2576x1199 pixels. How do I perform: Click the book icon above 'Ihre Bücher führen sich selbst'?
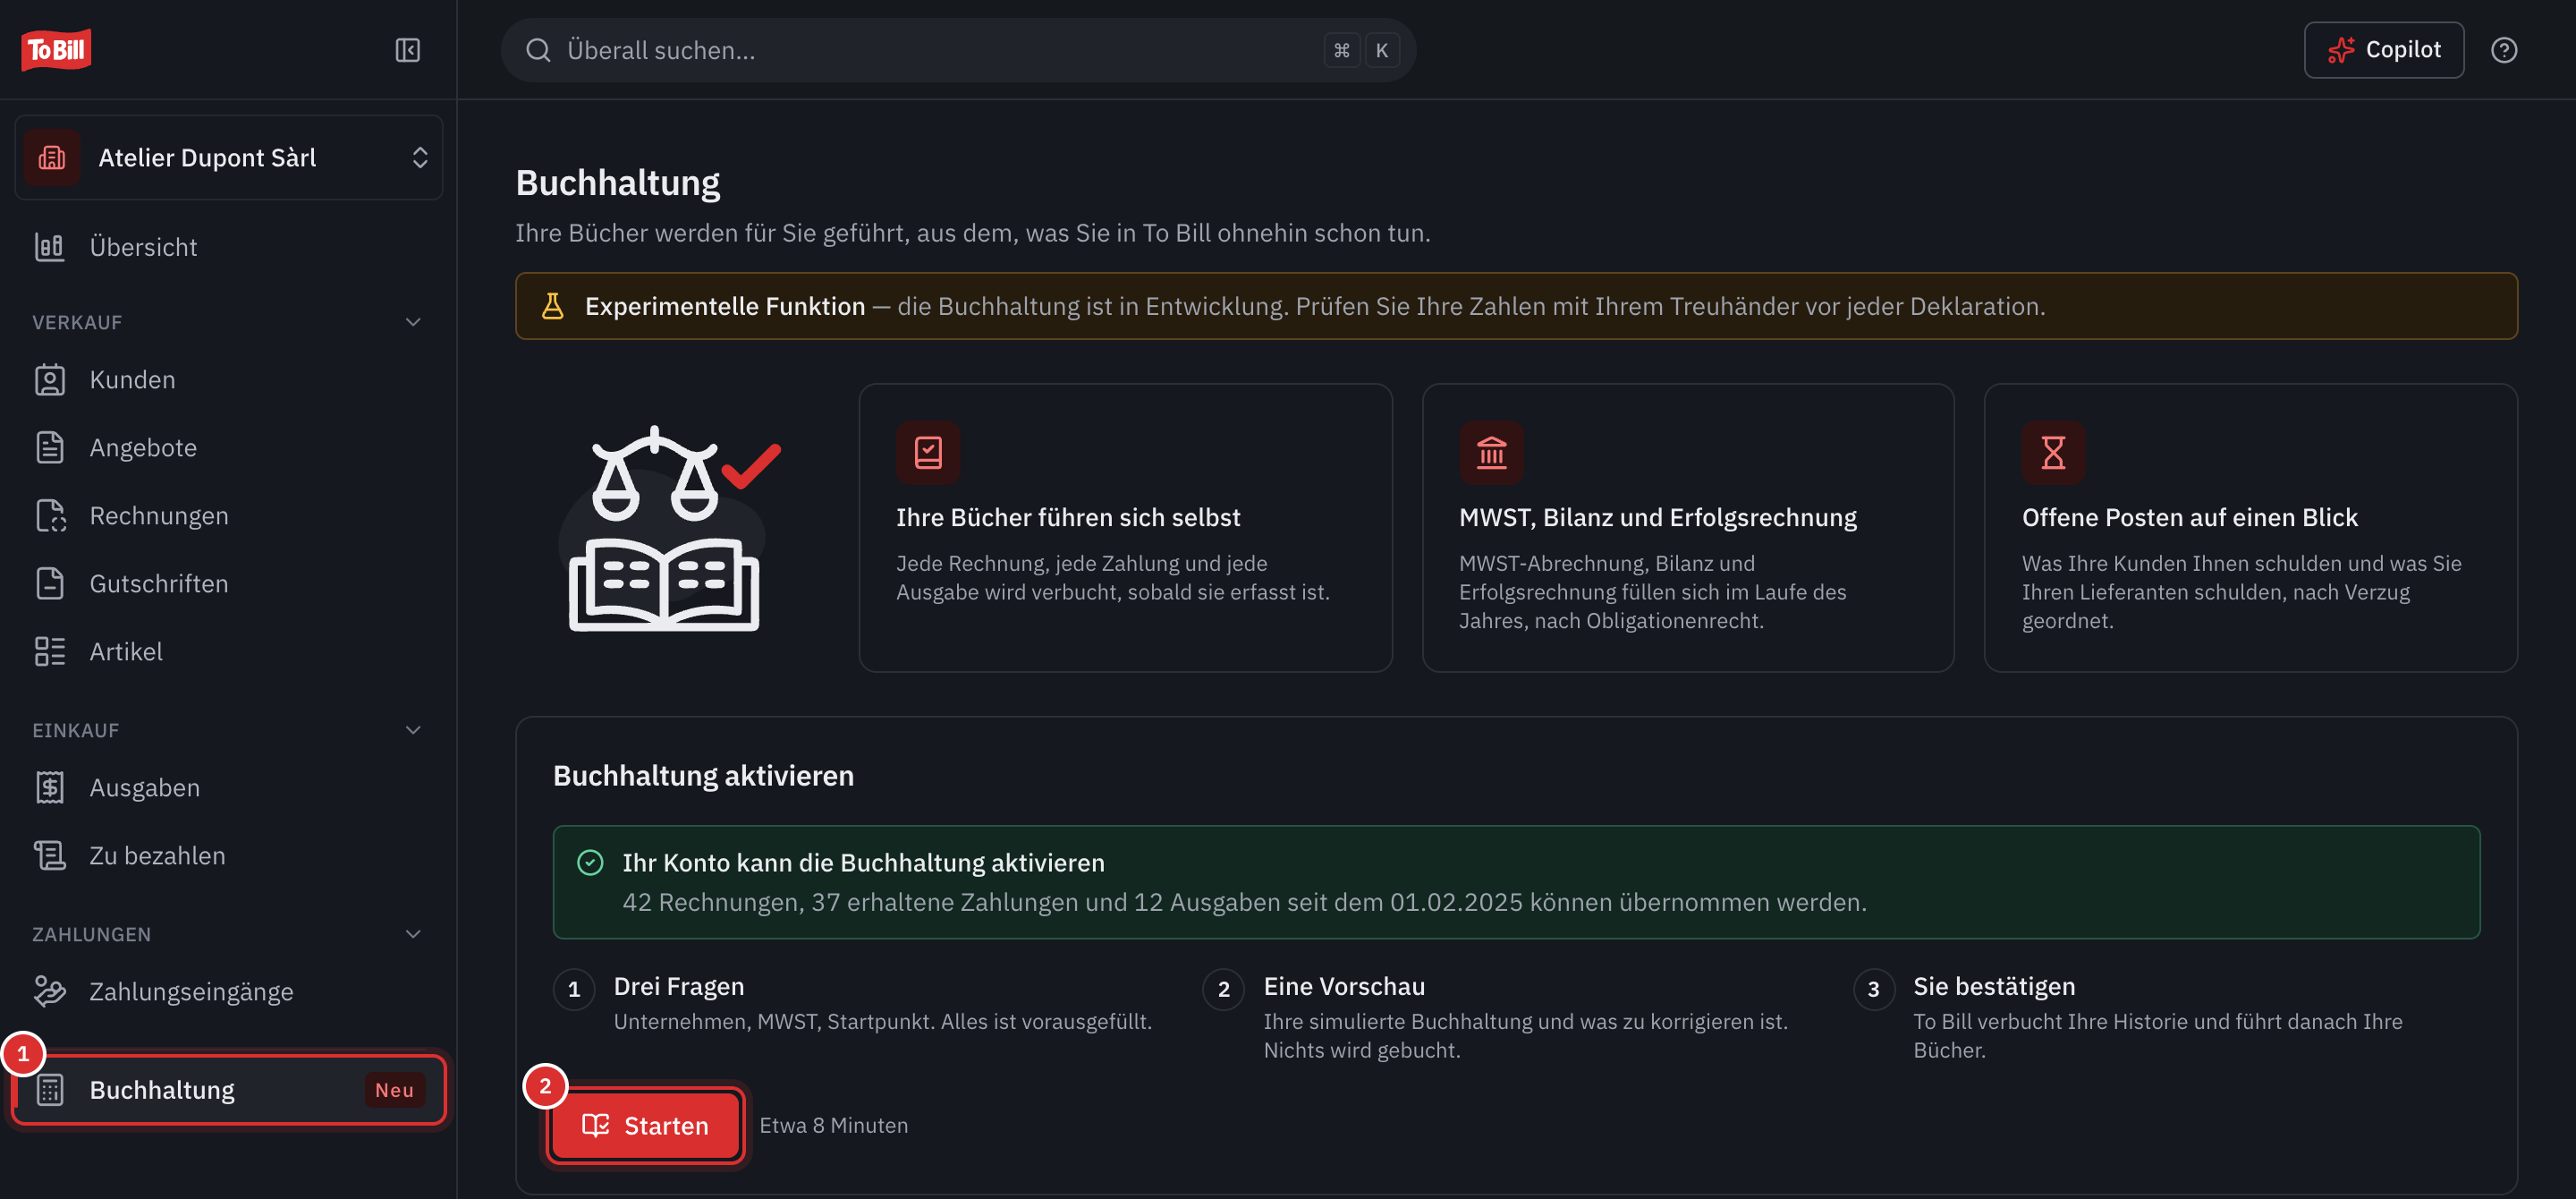928,453
